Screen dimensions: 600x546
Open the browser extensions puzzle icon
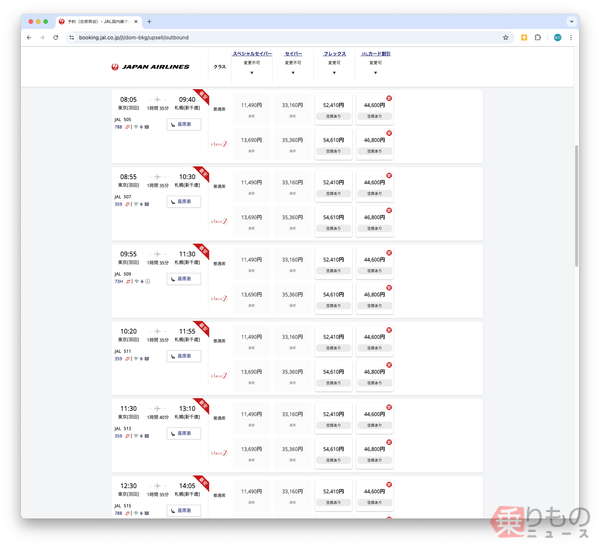click(x=538, y=37)
